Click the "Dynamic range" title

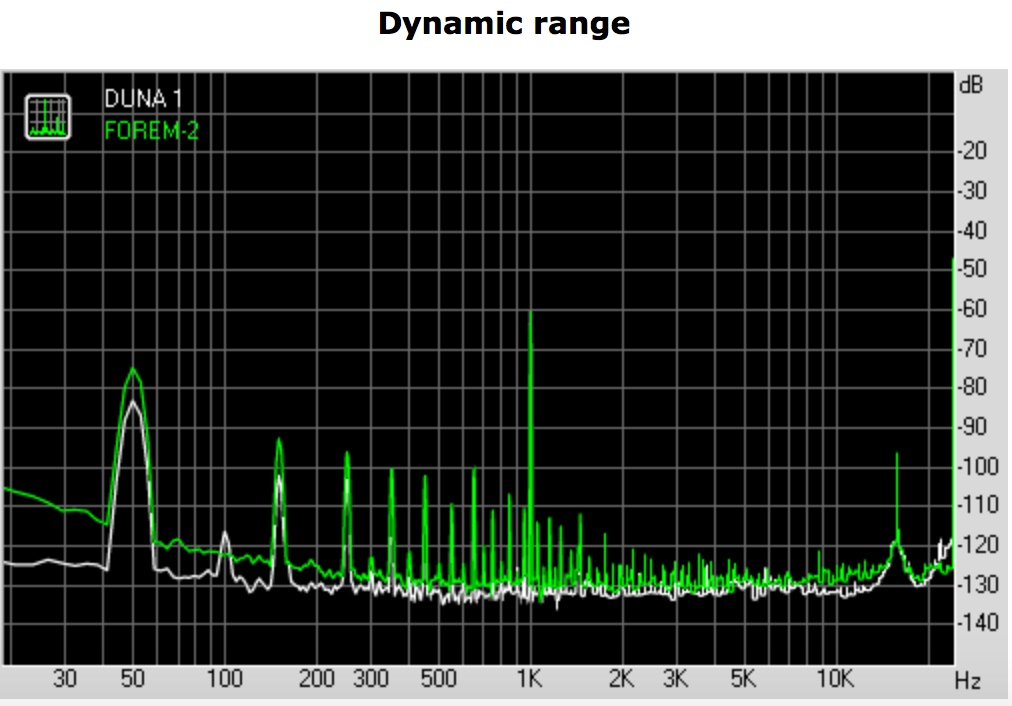[x=504, y=24]
